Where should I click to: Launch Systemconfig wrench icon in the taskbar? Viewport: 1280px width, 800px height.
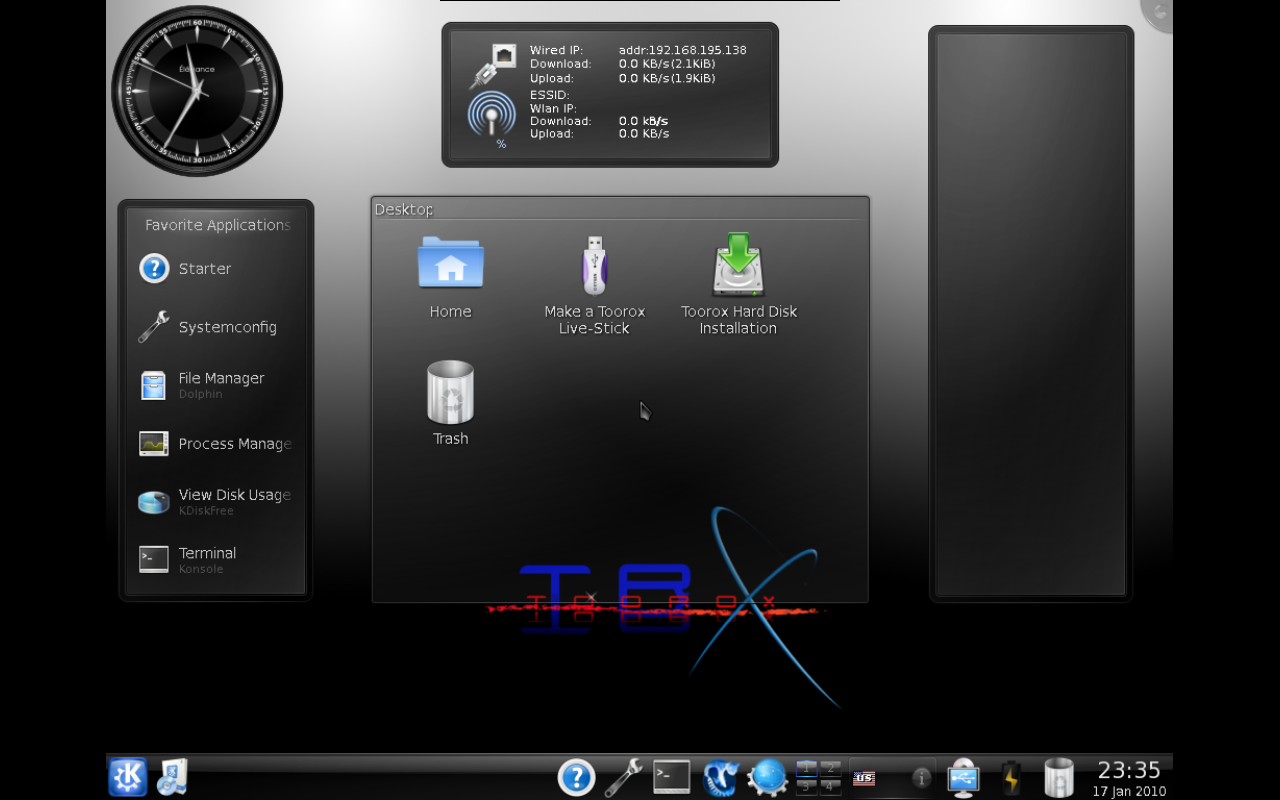623,777
